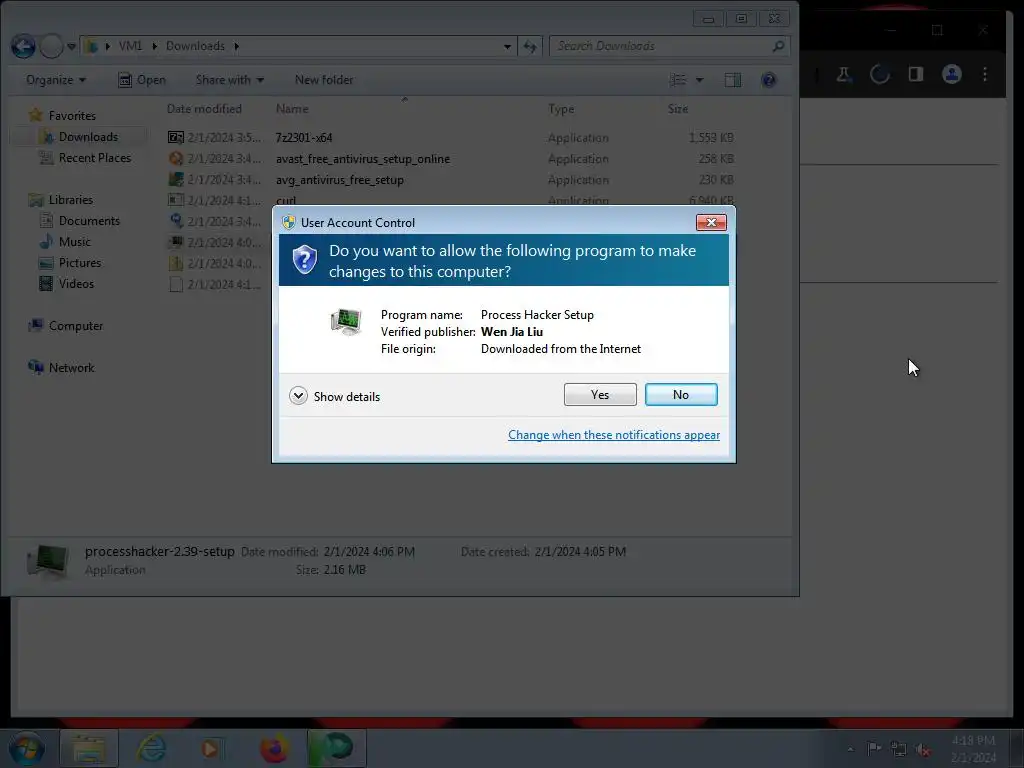Open the Share with menu
Image resolution: width=1024 pixels, height=768 pixels.
pyautogui.click(x=229, y=80)
